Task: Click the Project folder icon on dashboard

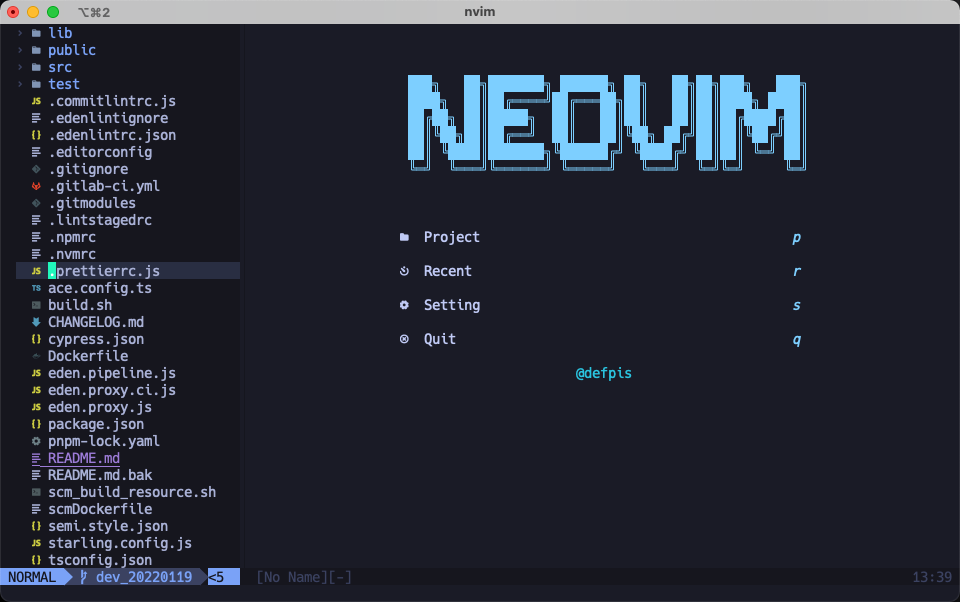Action: coord(404,237)
